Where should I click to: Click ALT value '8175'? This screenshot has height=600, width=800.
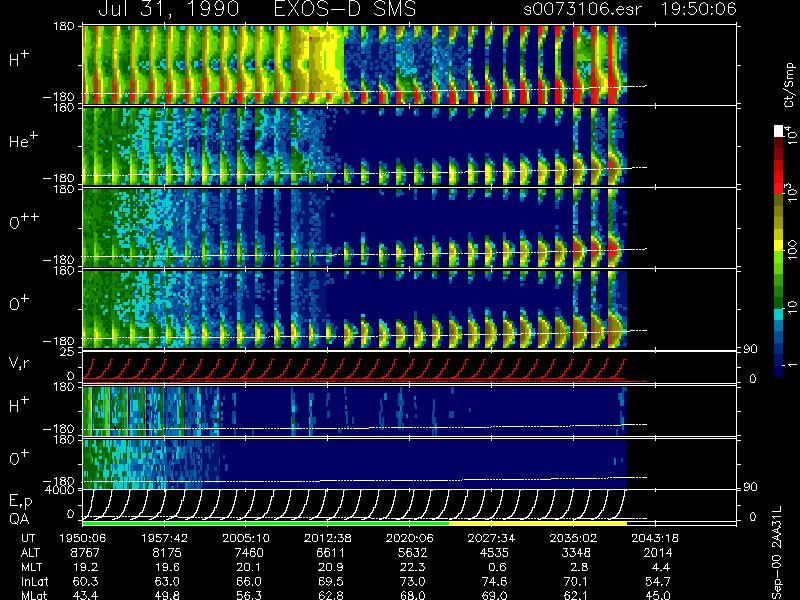pyautogui.click(x=167, y=553)
